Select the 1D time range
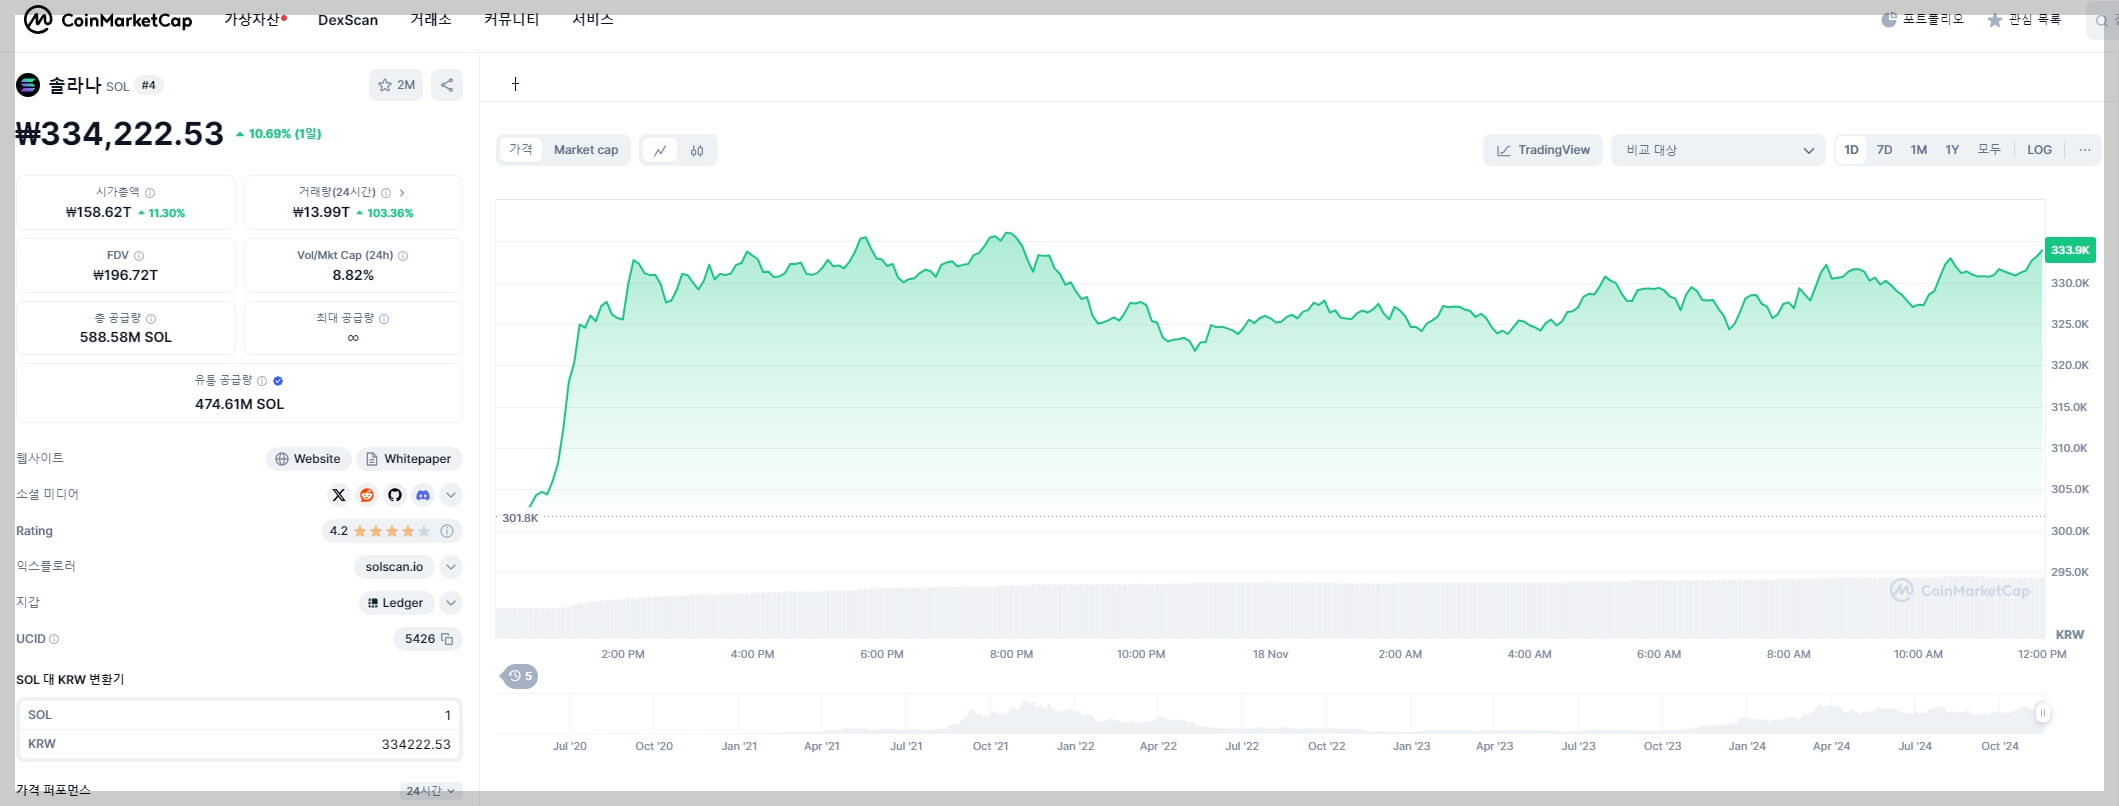The image size is (2119, 806). [1851, 150]
